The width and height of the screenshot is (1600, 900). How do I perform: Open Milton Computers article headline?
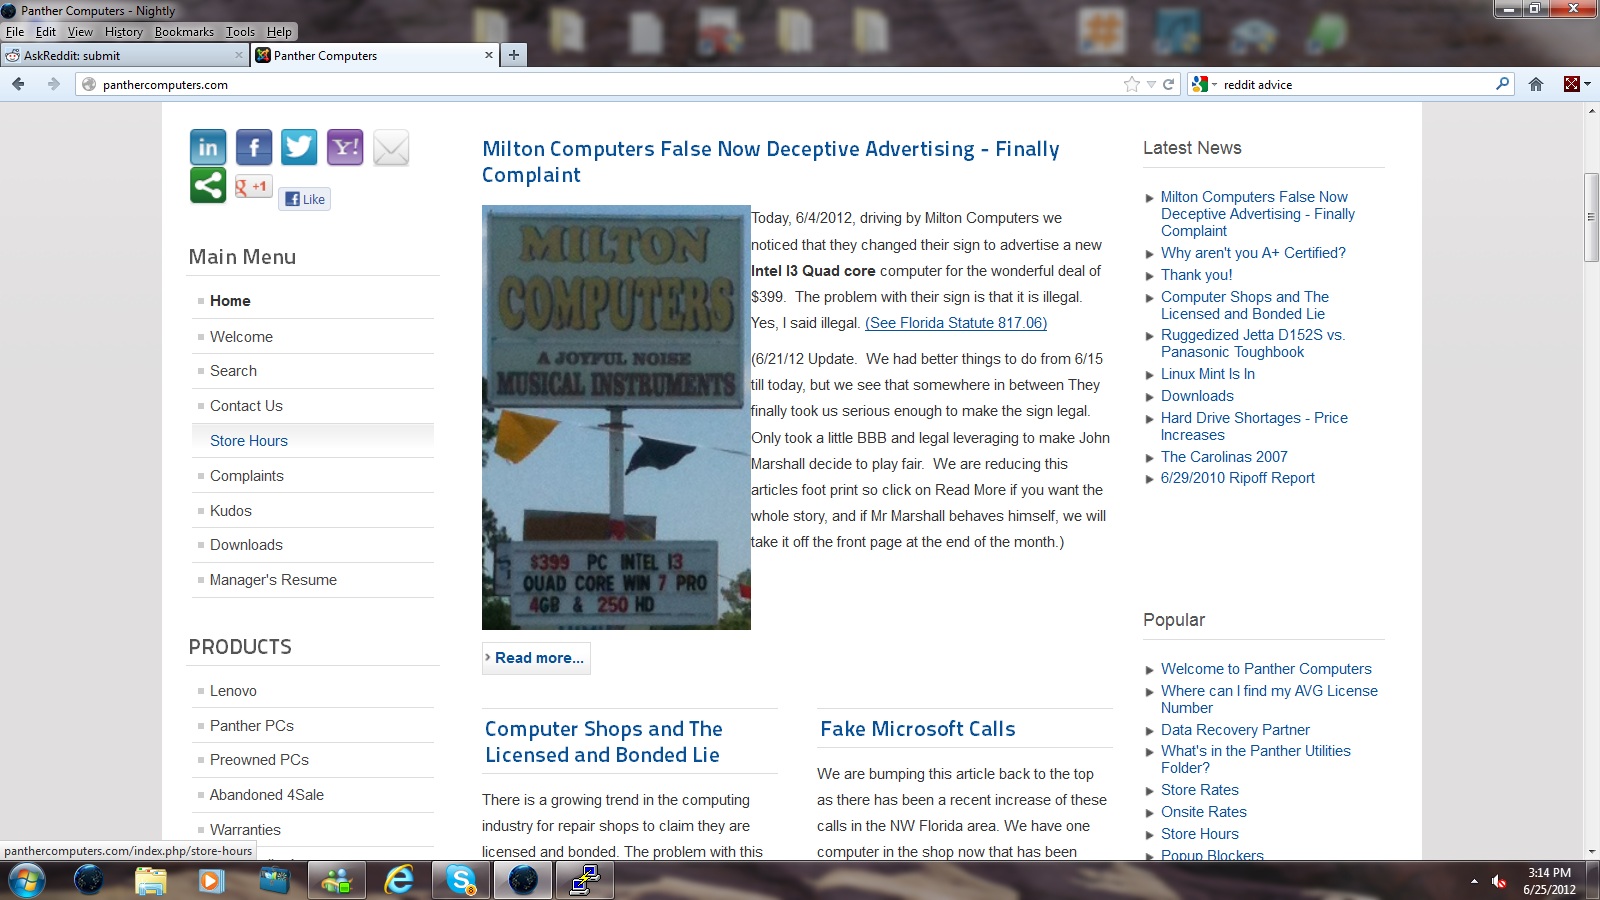pyautogui.click(x=770, y=162)
